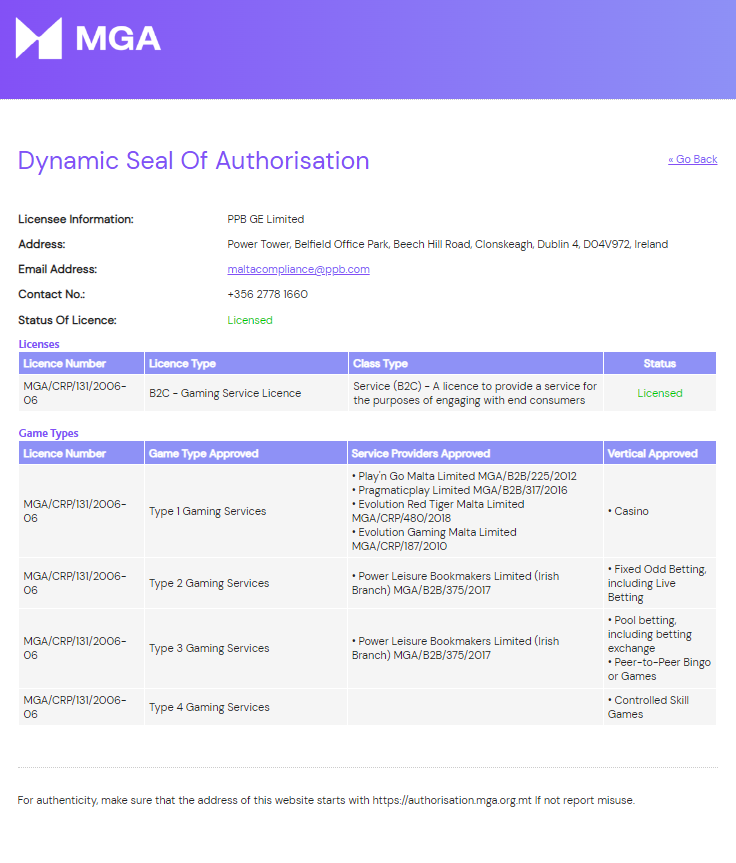Click the Licensee Information label

pyautogui.click(x=76, y=219)
